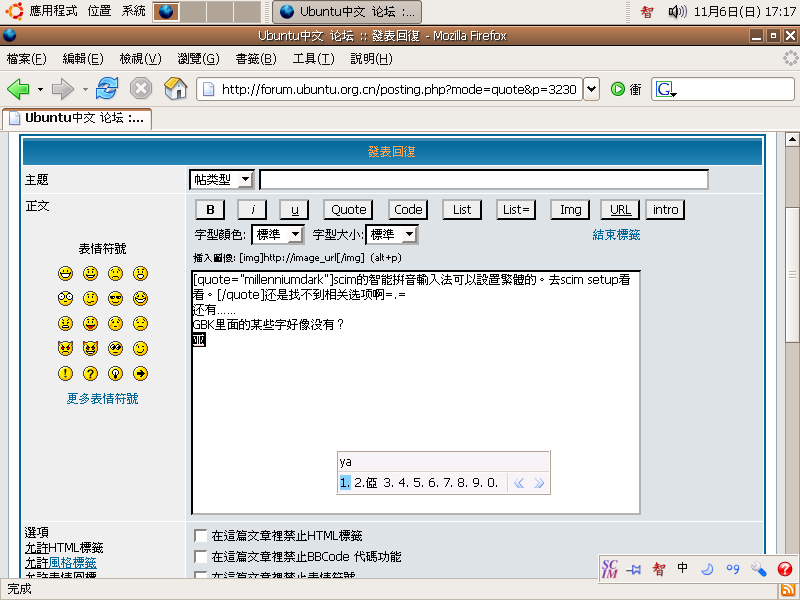Insert the question mark emoticon
Viewport: 800px width, 600px height.
(90, 373)
